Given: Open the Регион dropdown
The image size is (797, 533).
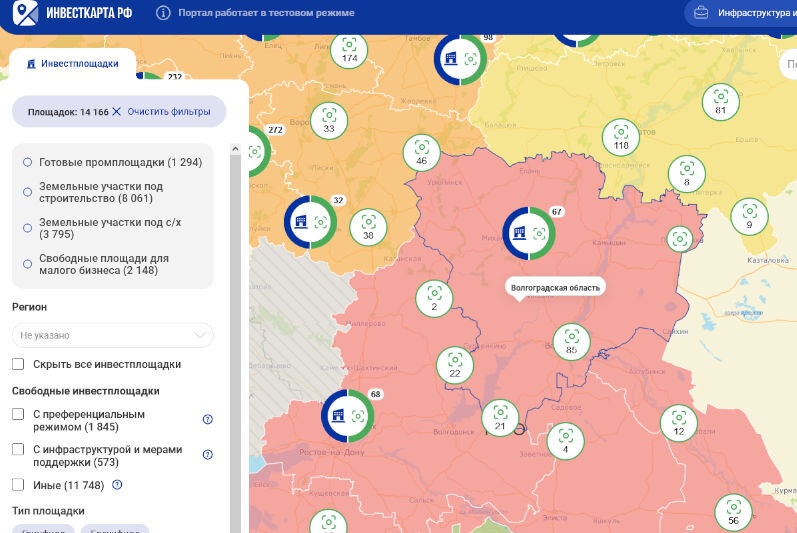Looking at the screenshot, I should (113, 335).
